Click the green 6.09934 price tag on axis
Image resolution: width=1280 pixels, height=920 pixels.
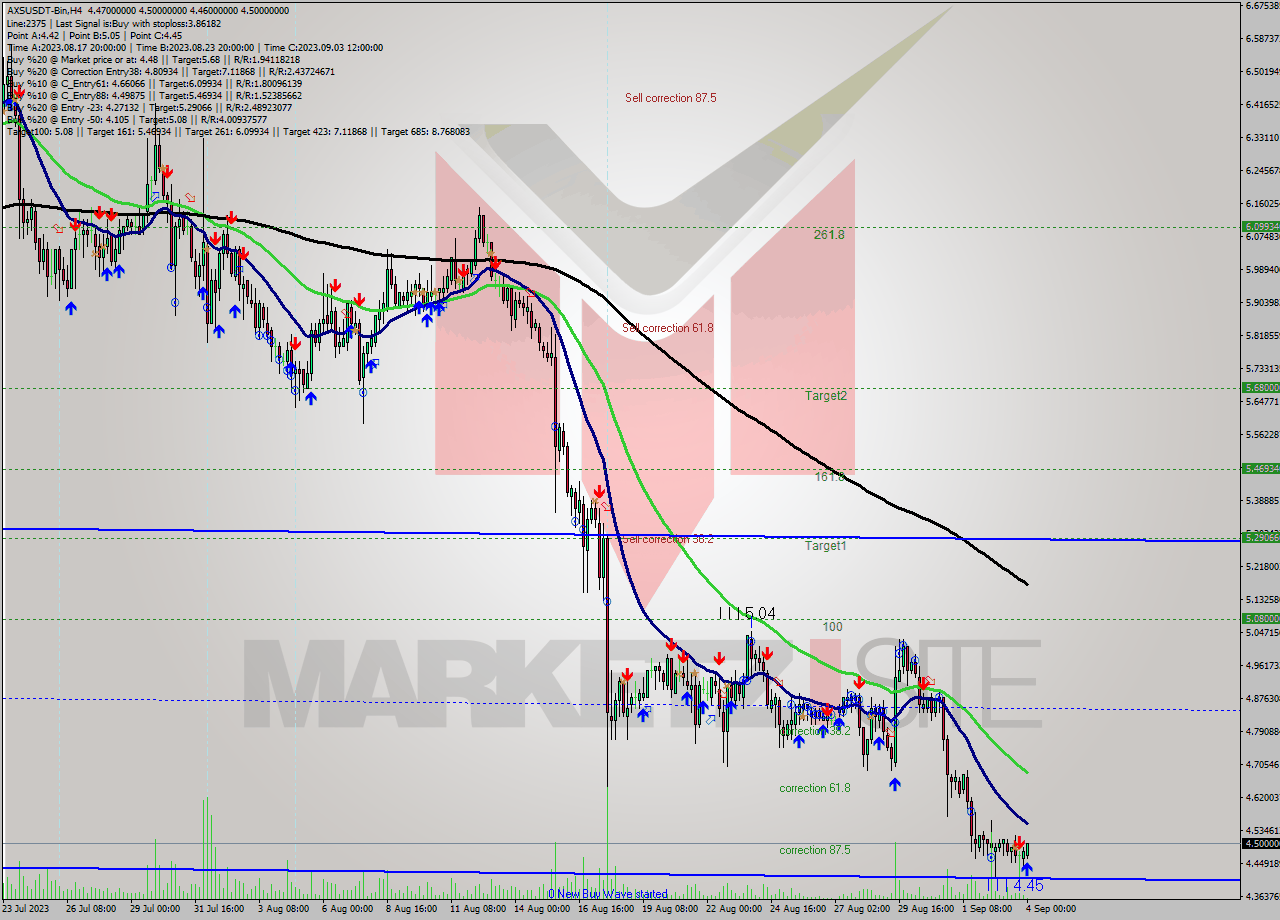[x=1260, y=227]
